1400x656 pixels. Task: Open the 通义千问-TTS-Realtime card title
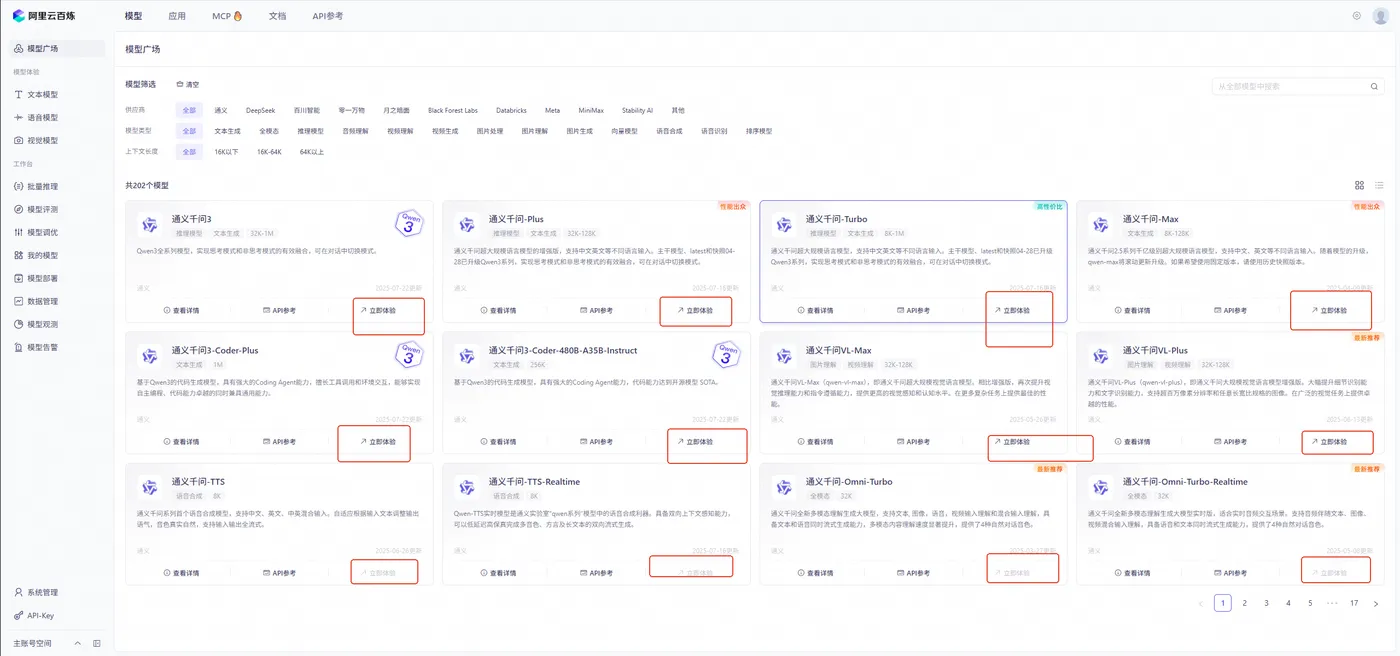click(x=534, y=482)
